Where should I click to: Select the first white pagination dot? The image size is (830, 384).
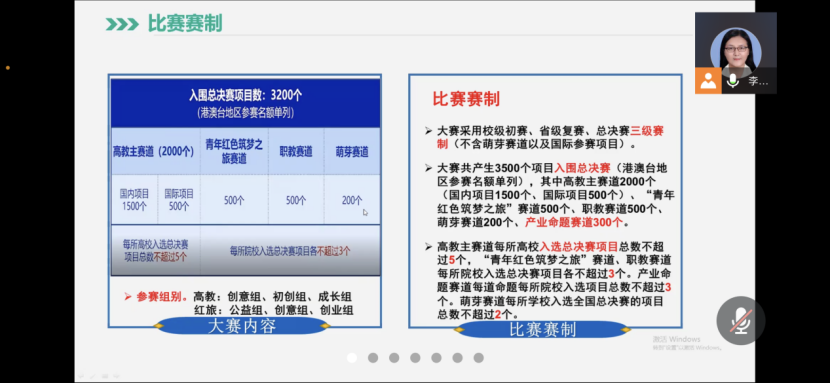coord(352,358)
